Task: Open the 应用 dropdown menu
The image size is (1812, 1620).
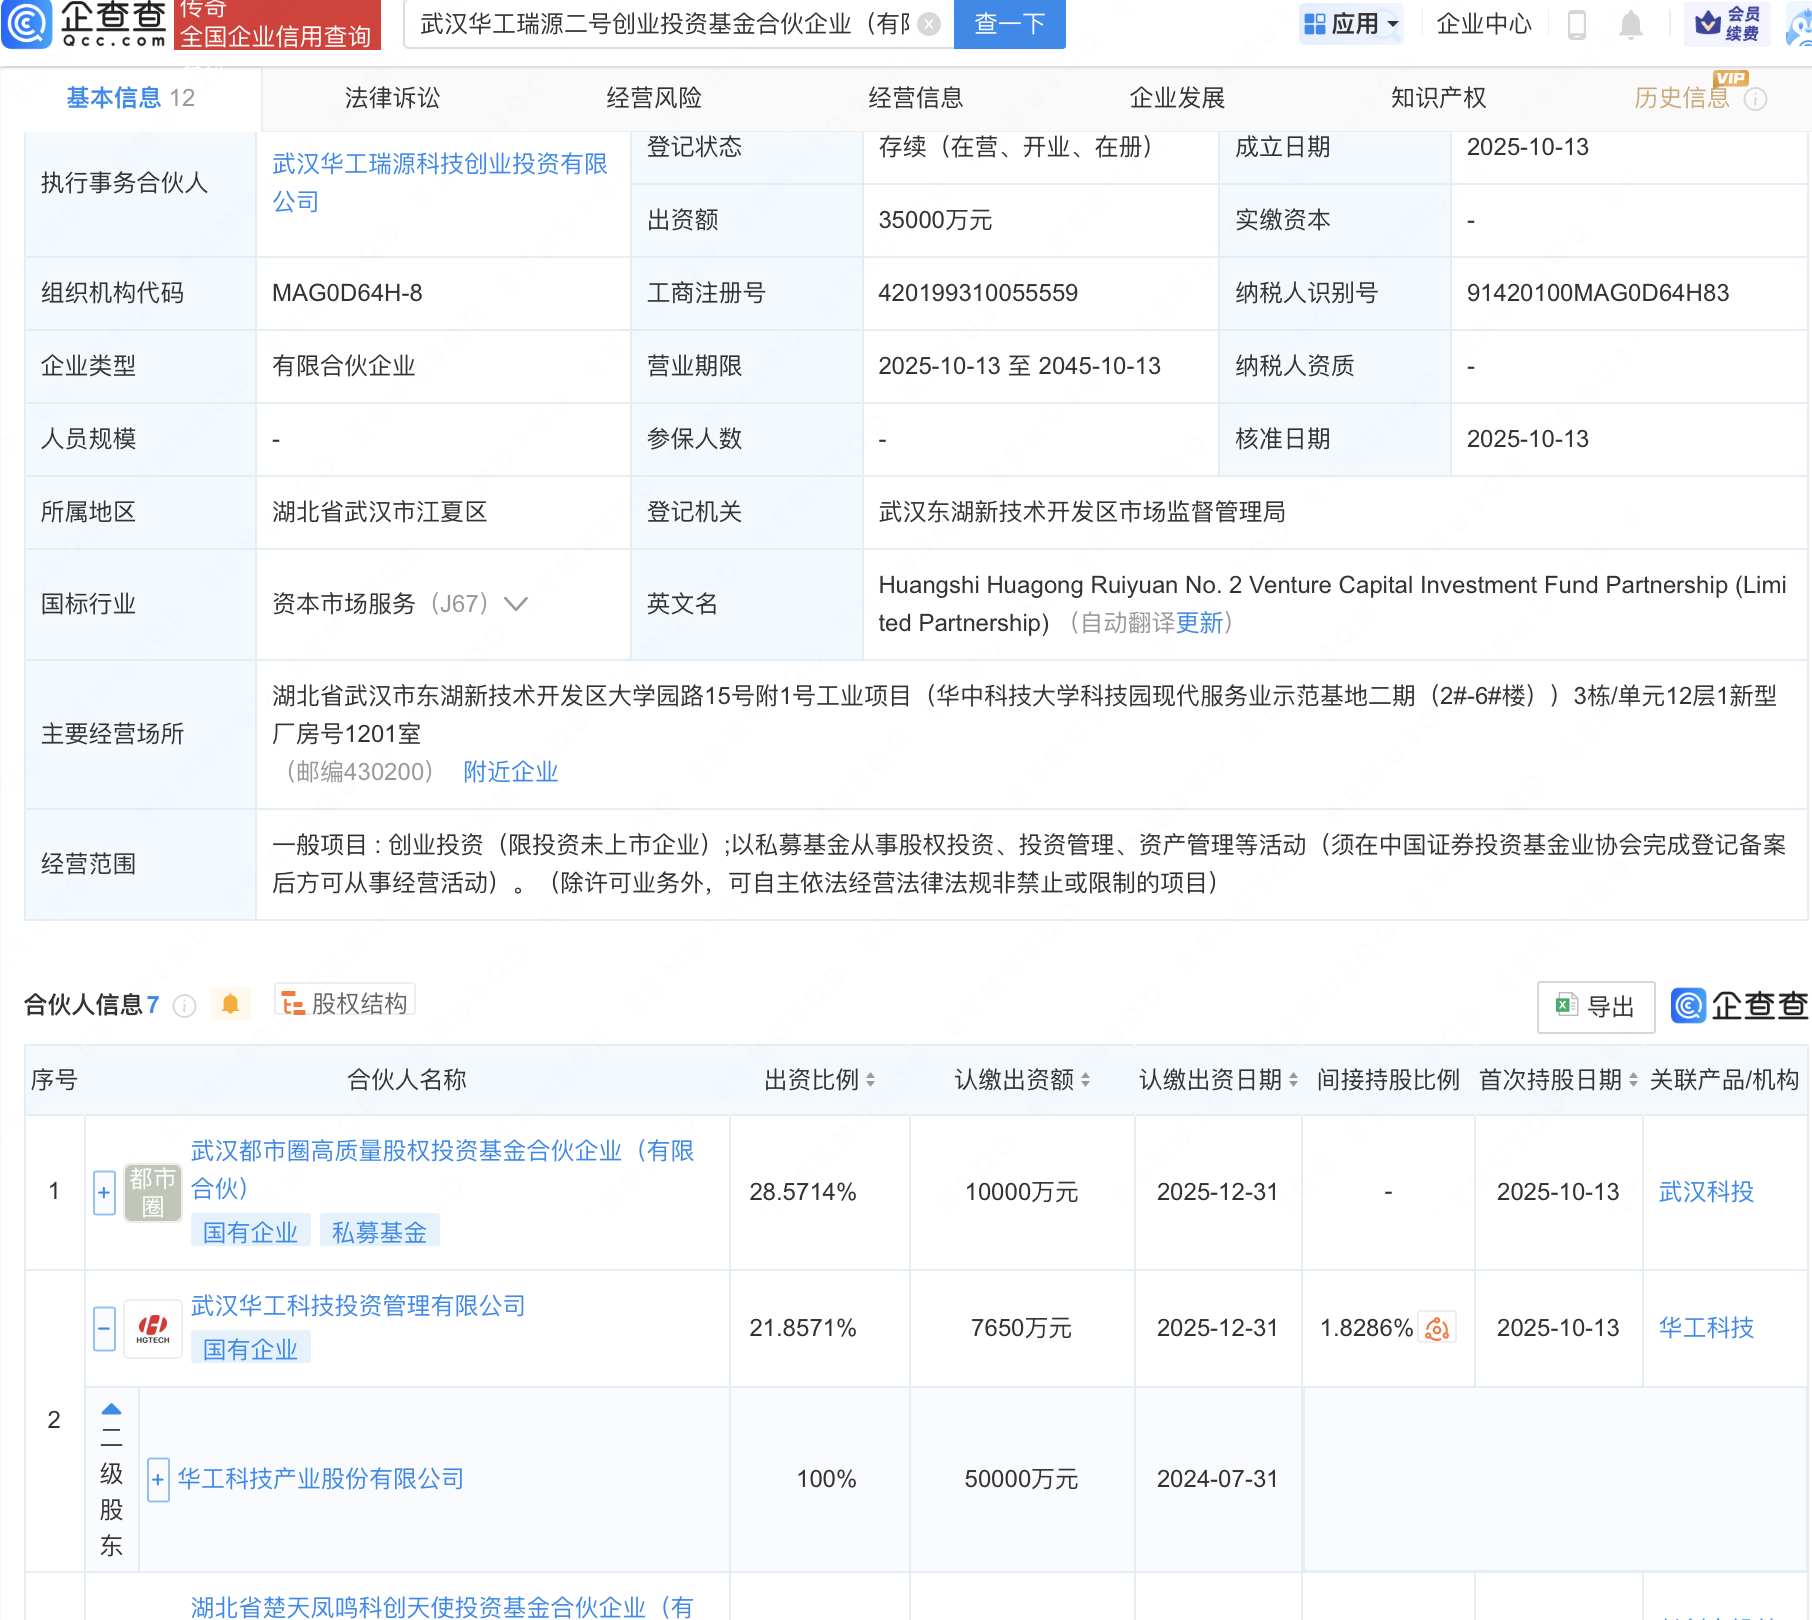Action: tap(1351, 24)
